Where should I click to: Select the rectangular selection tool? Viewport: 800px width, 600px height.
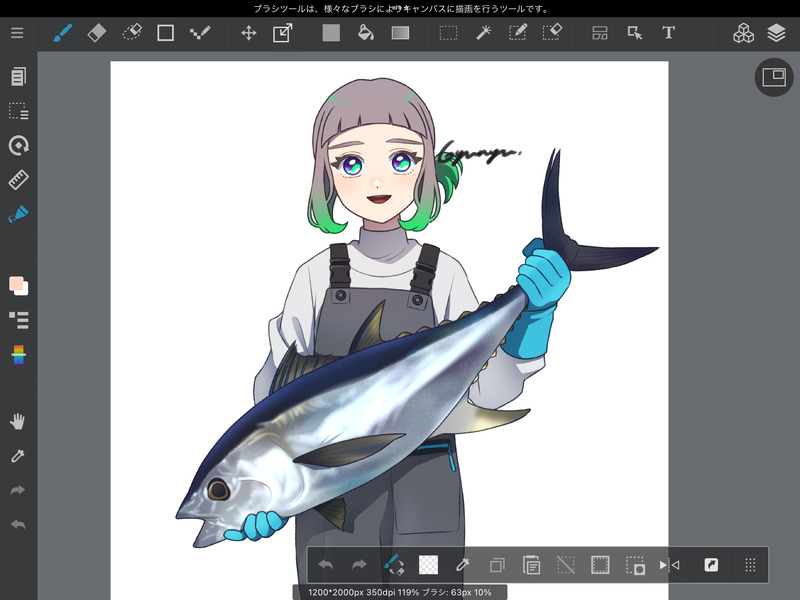point(448,33)
